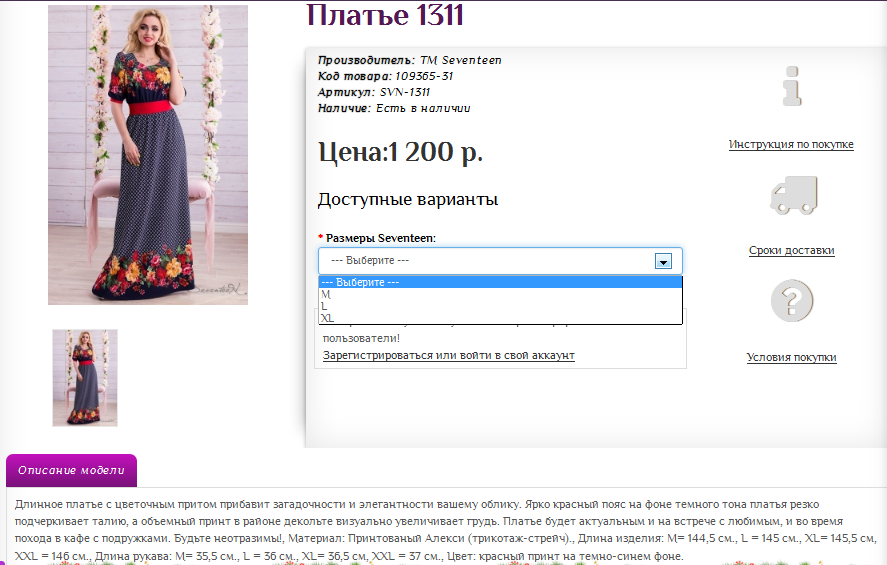Click the info icon above Инструкция по покупке
Image resolution: width=887 pixels, height=565 pixels.
click(x=792, y=87)
